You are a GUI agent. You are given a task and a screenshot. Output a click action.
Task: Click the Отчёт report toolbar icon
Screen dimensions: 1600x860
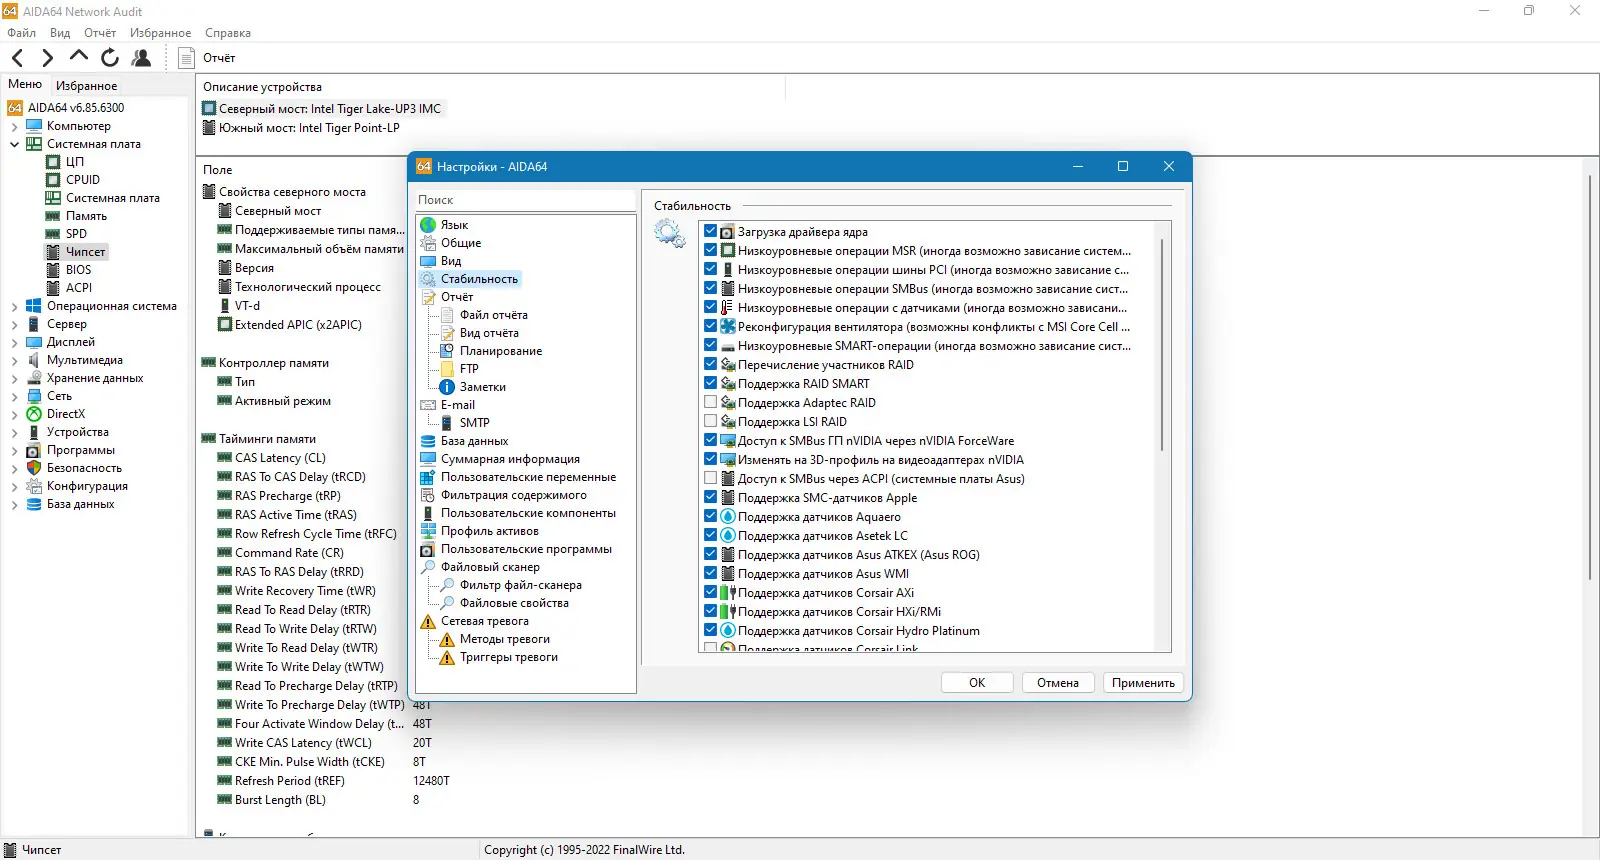click(186, 58)
